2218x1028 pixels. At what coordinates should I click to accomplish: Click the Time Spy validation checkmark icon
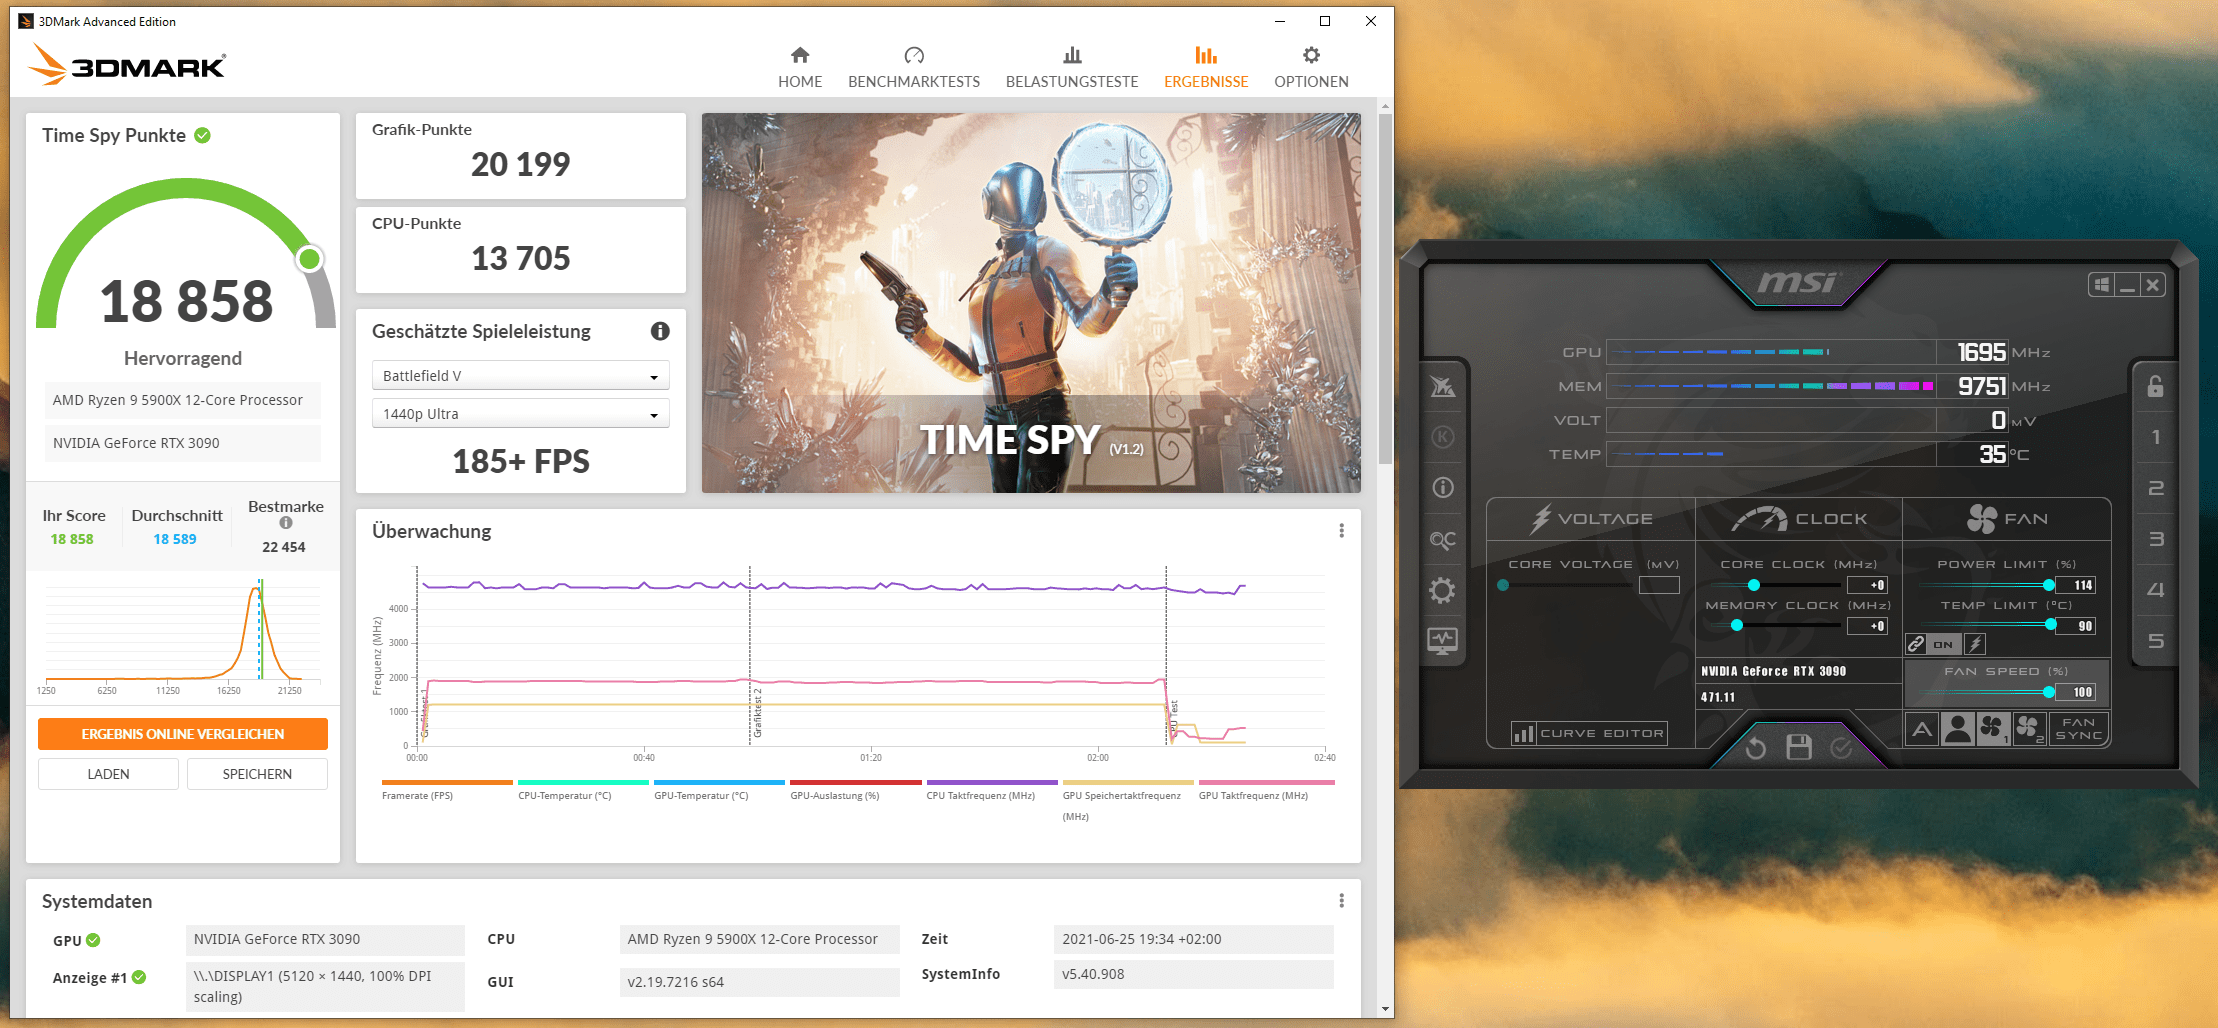point(203,135)
